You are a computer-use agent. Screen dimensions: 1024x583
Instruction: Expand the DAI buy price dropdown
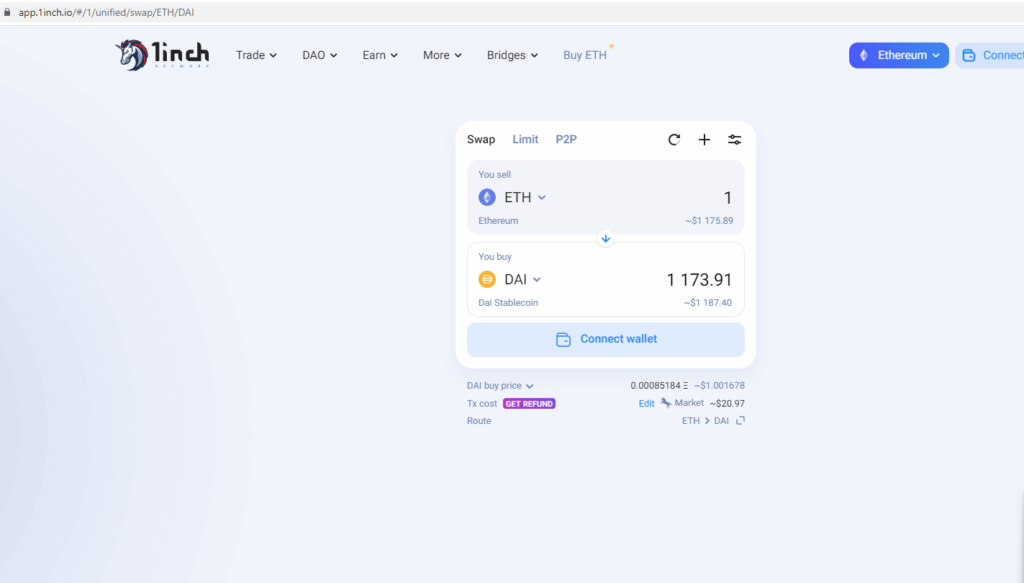[x=500, y=386]
